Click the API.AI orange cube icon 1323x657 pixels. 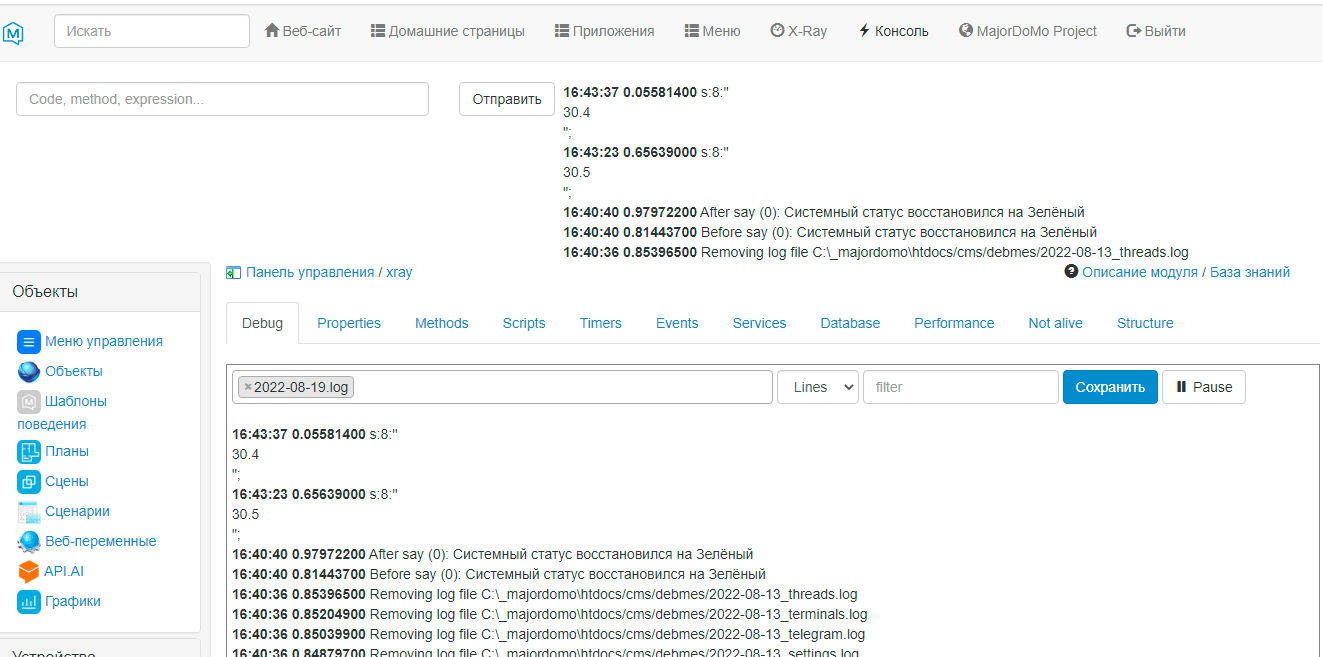tap(29, 572)
